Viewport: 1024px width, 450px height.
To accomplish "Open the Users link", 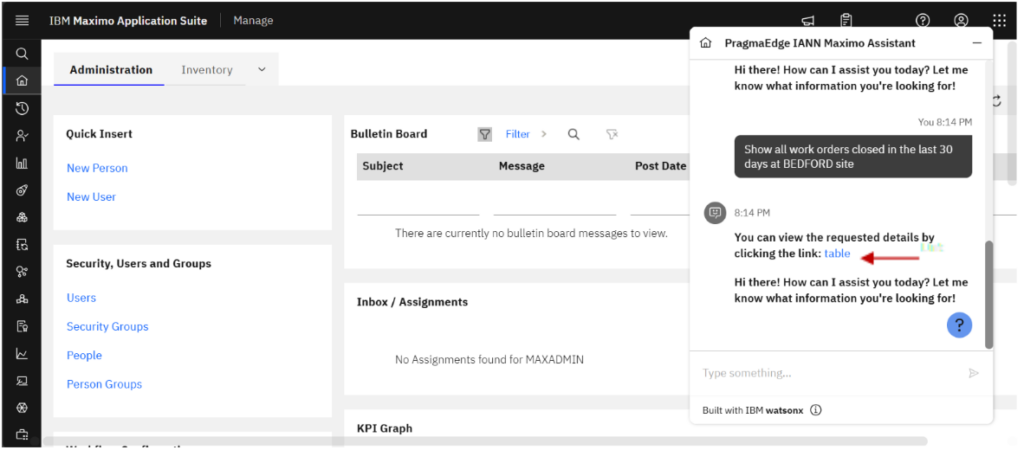I will coord(81,297).
